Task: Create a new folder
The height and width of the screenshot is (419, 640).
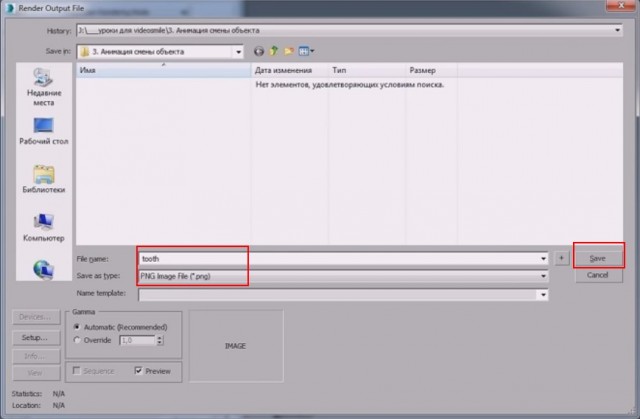Action: point(286,51)
